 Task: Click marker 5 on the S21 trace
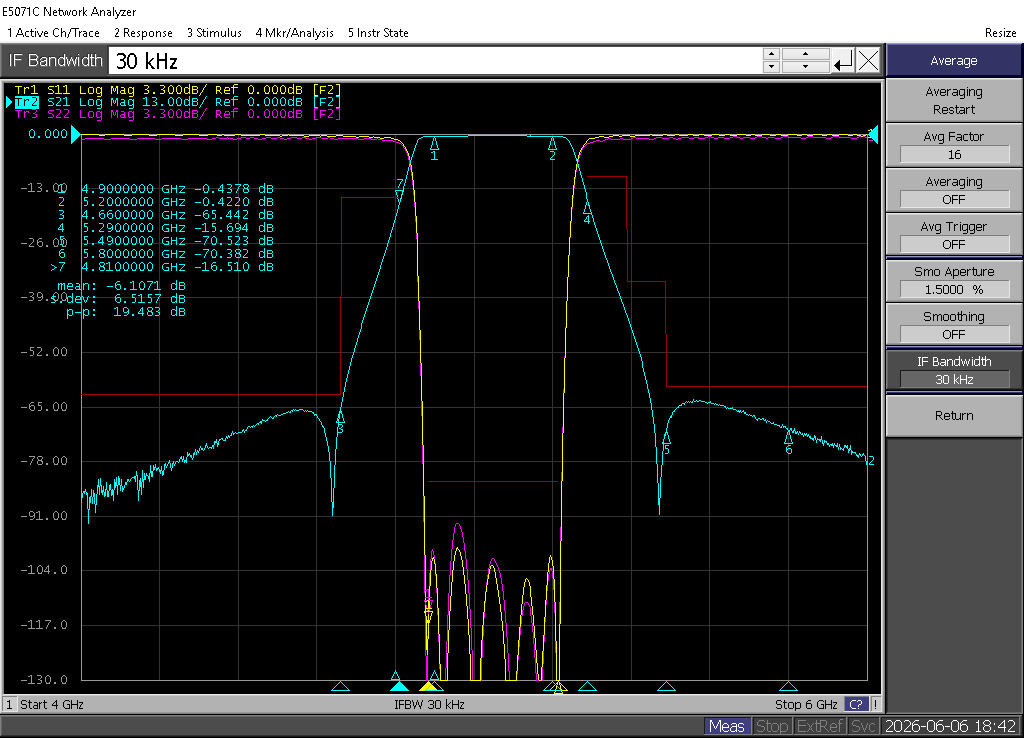(666, 440)
